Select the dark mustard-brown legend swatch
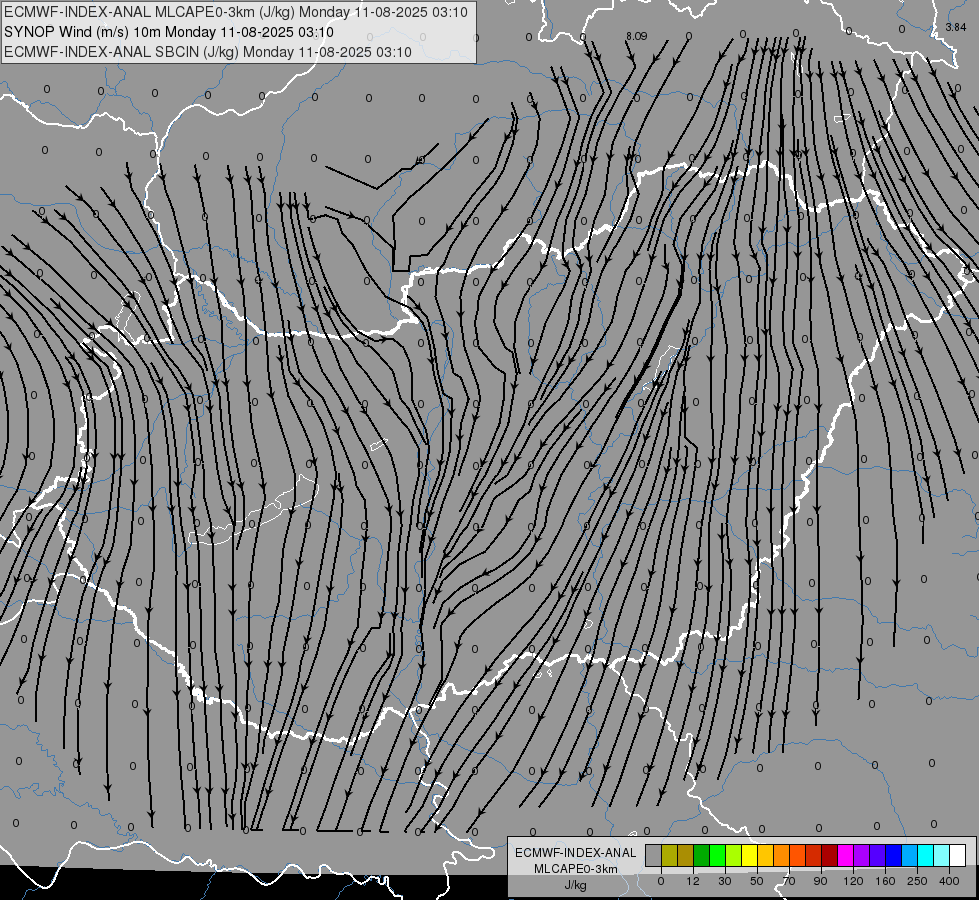 coord(686,855)
